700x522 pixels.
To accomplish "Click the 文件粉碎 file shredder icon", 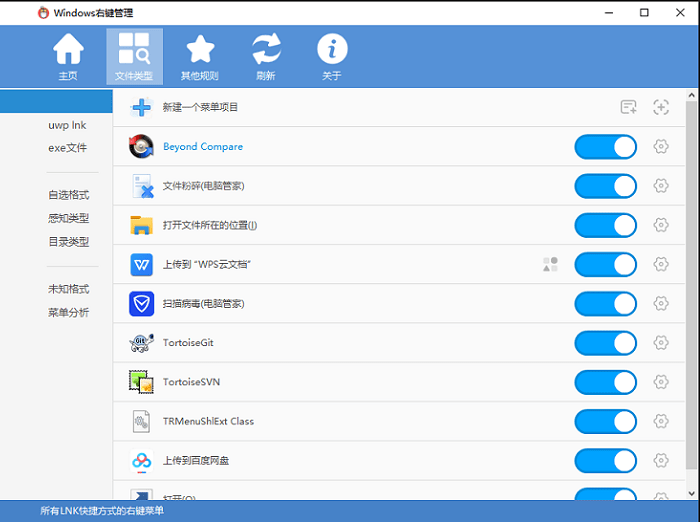I will [x=143, y=186].
